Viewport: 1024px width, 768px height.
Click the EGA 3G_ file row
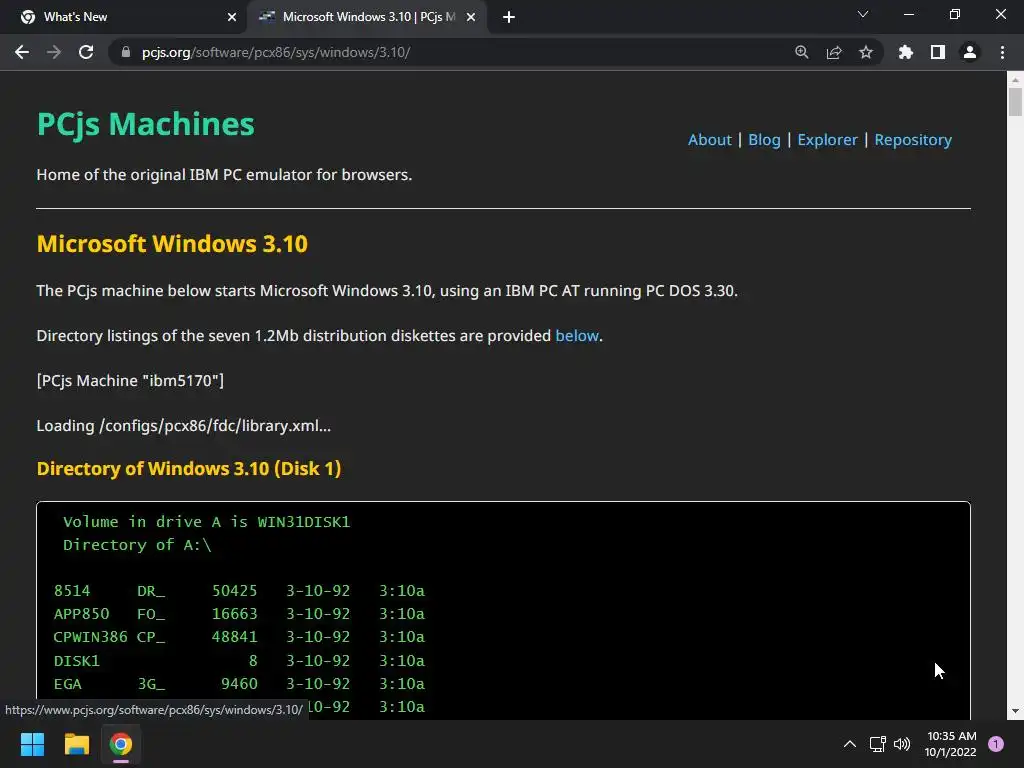(x=239, y=684)
